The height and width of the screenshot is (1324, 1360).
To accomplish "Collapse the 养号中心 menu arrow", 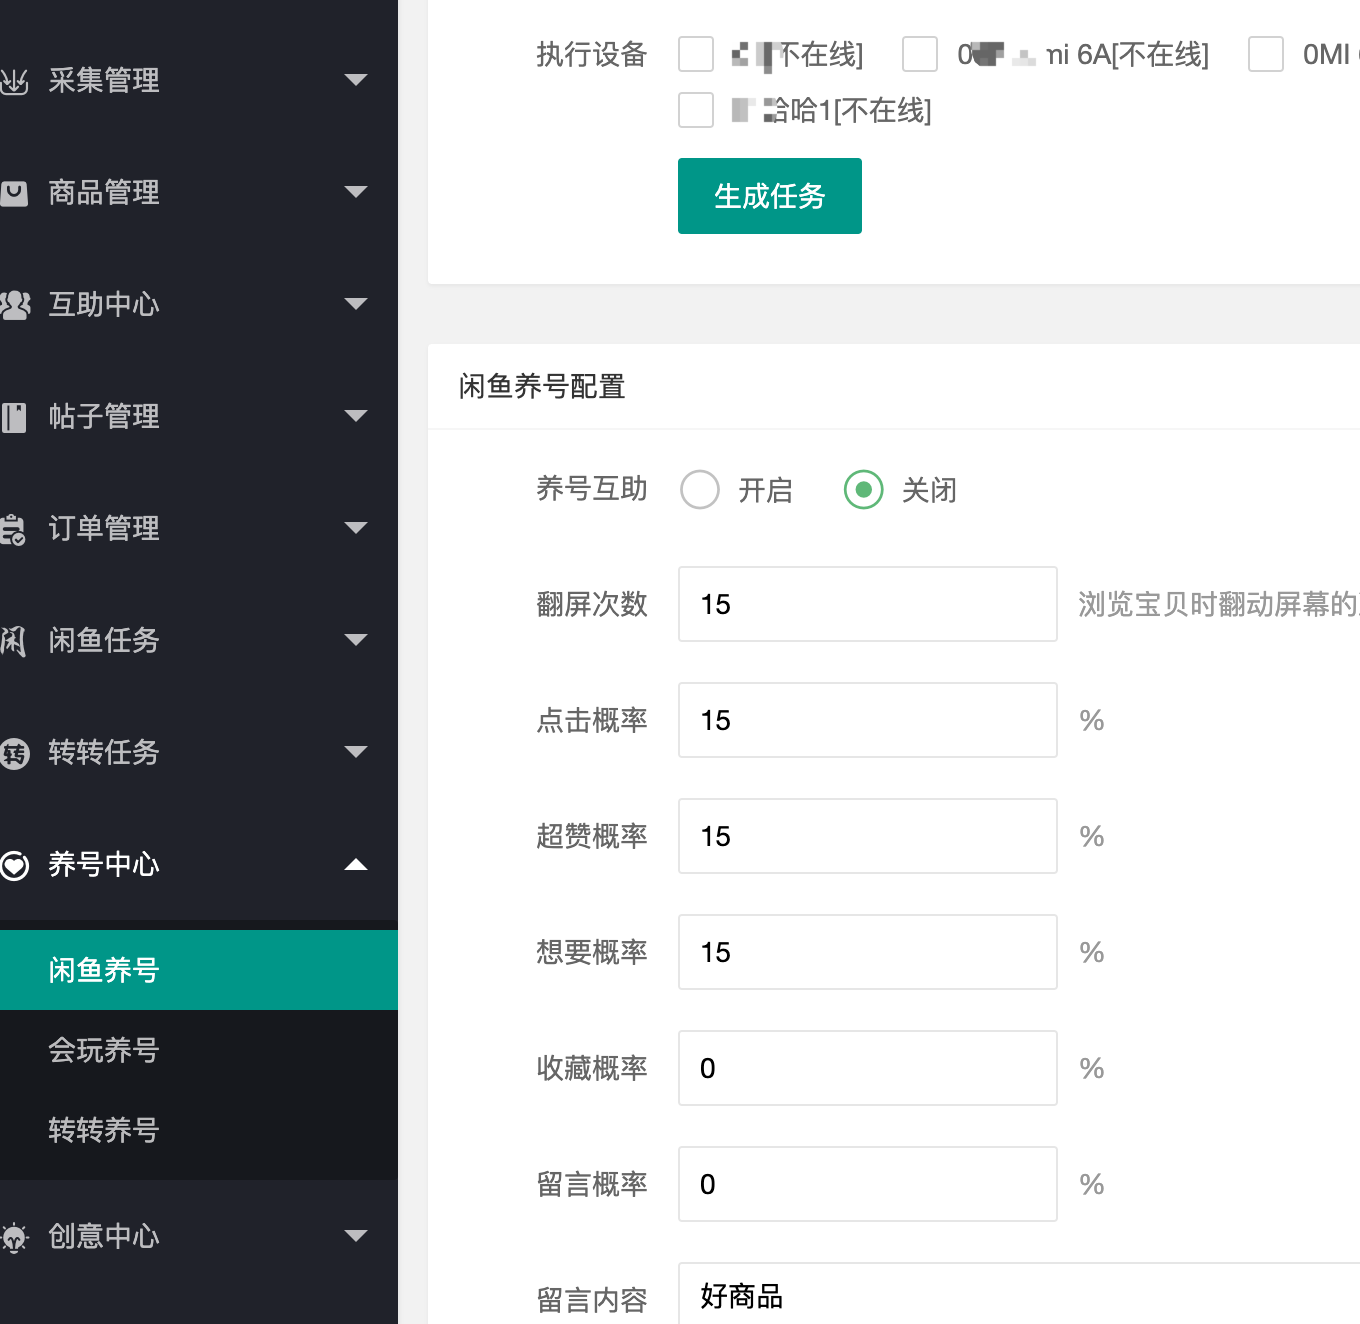I will (356, 865).
